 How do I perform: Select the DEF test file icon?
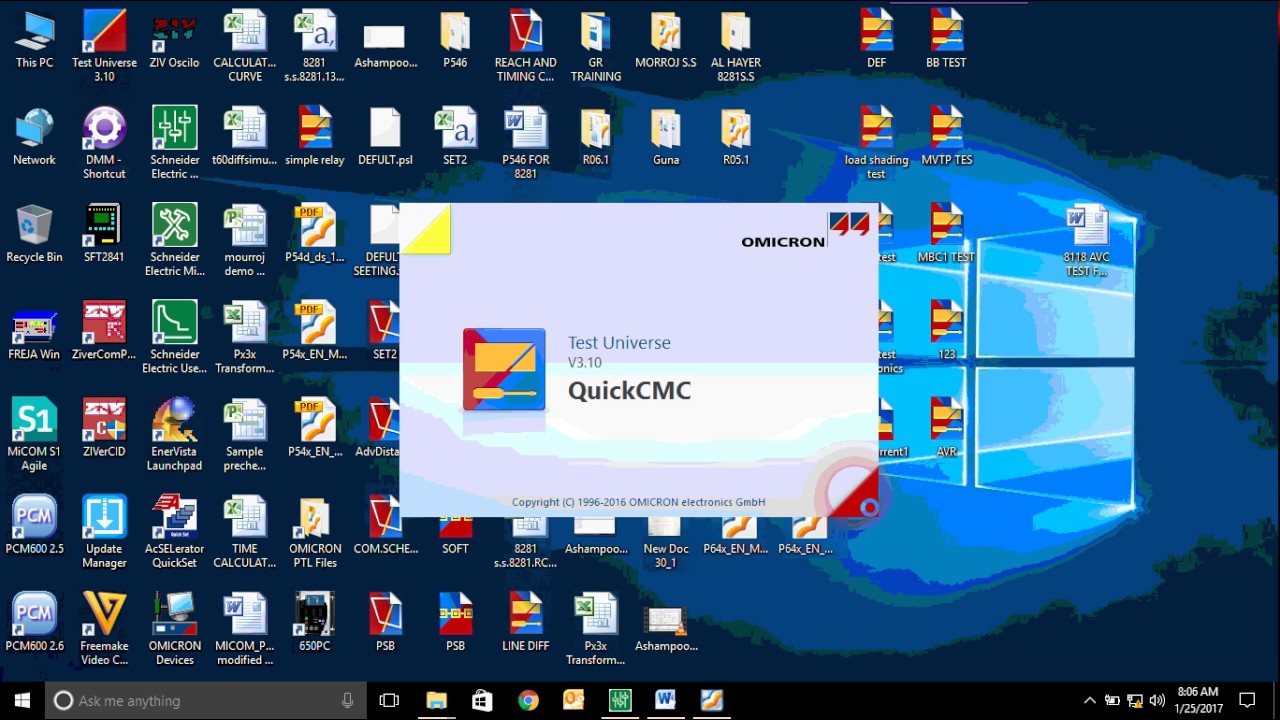click(876, 40)
